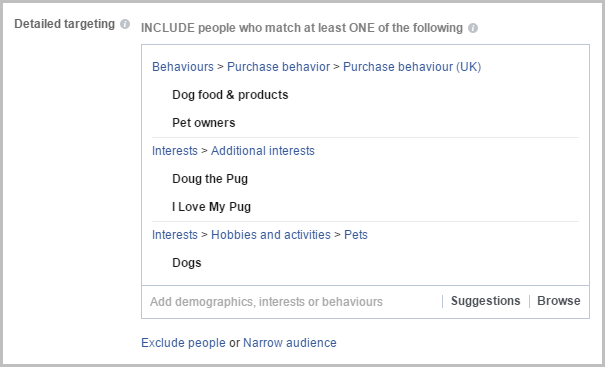The height and width of the screenshot is (367, 605).
Task: Click info icon beside Detailed targeting
Action: pos(125,24)
